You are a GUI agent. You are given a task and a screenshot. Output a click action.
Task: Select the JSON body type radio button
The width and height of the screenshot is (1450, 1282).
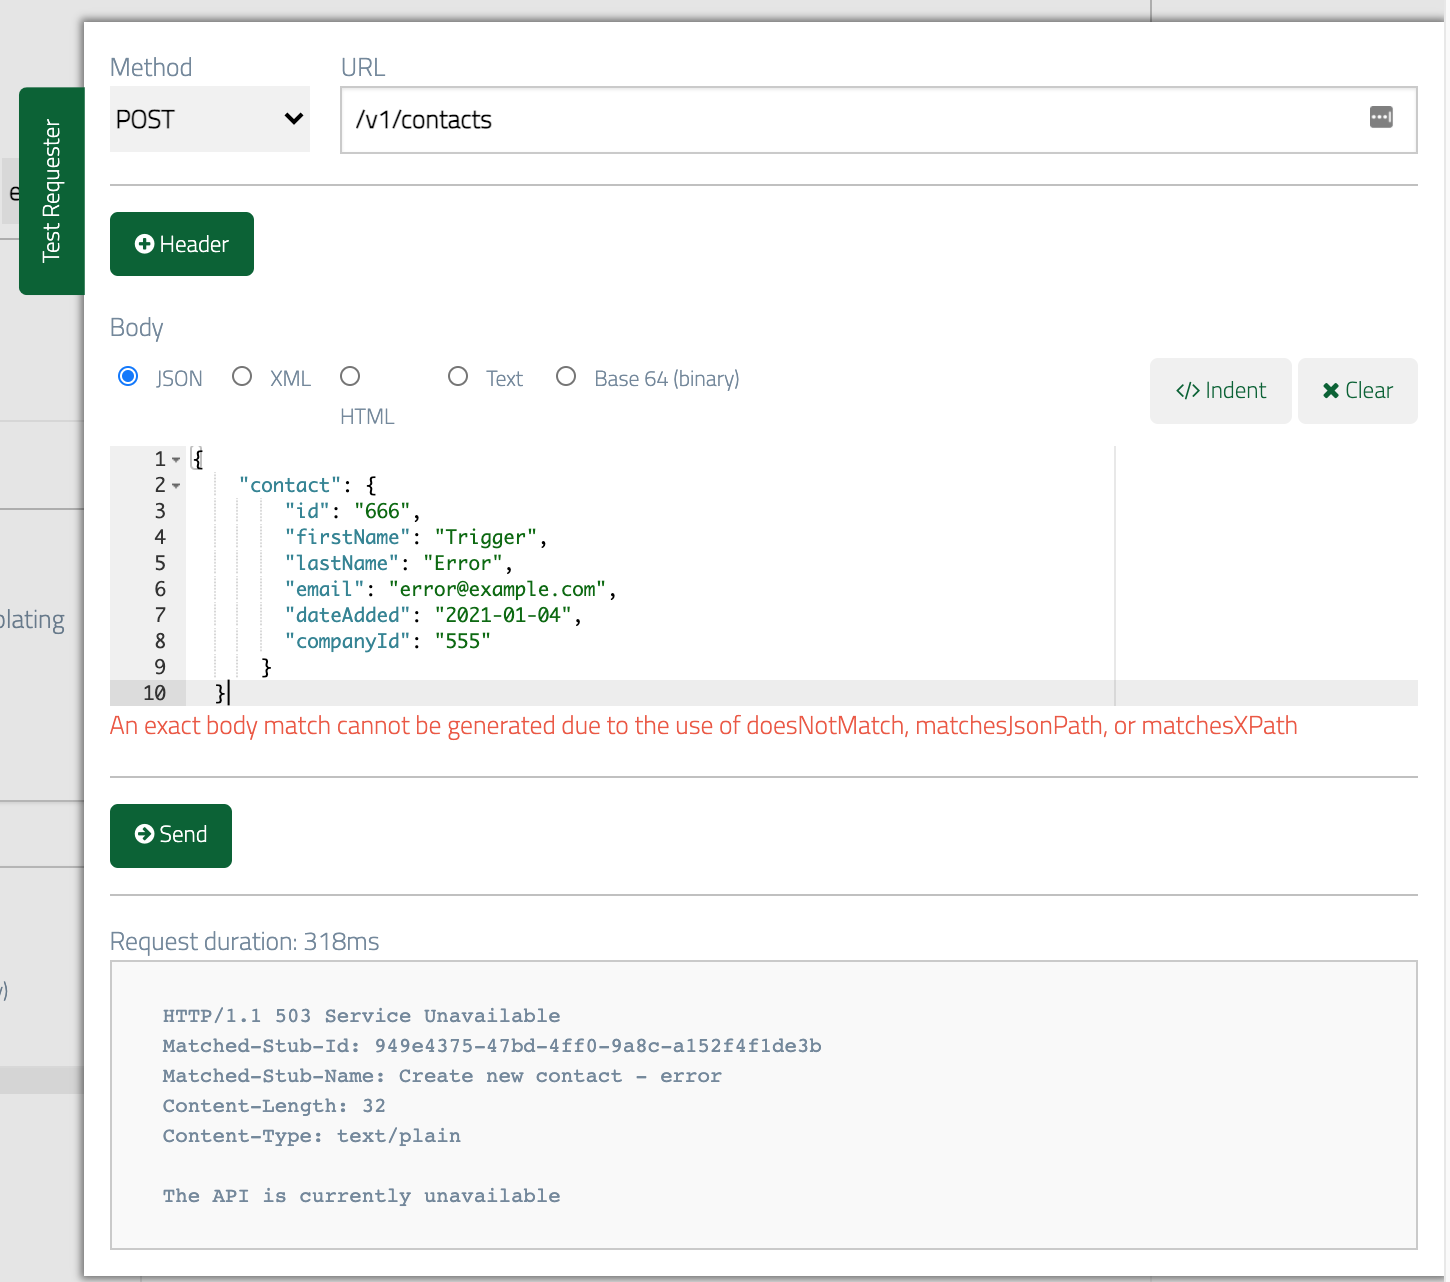pos(128,377)
